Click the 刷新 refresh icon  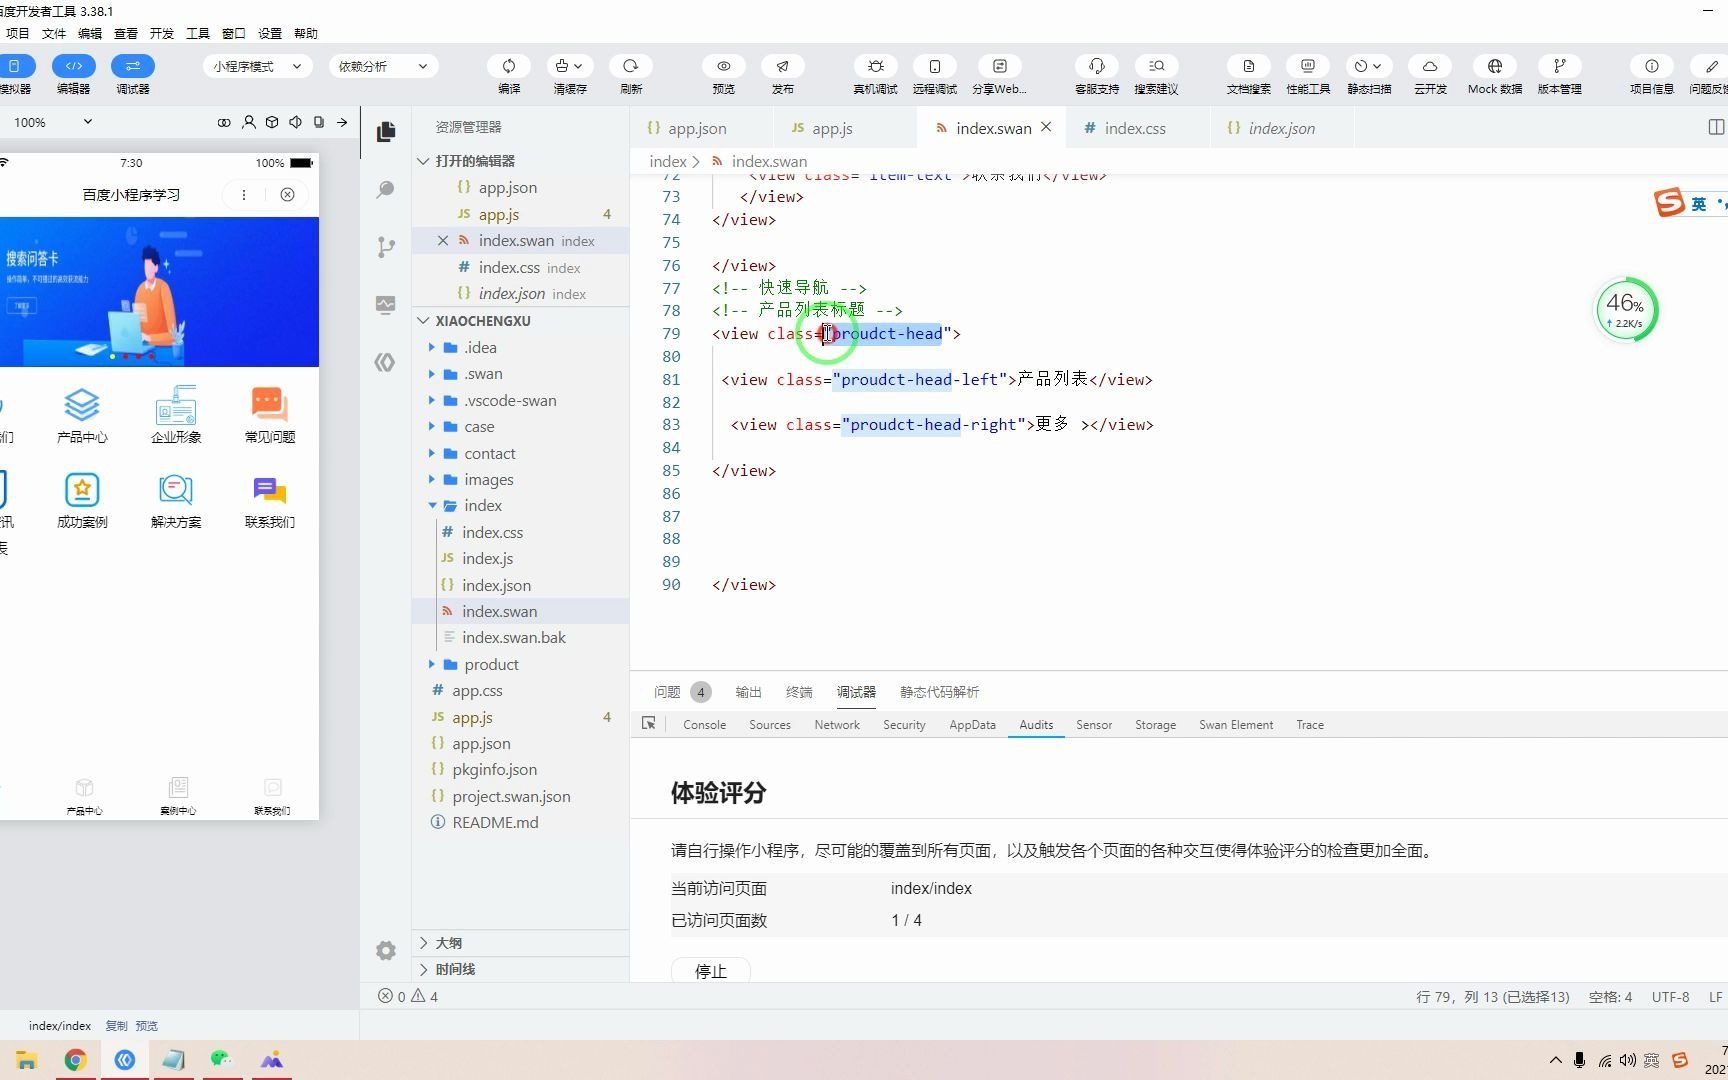(x=631, y=66)
